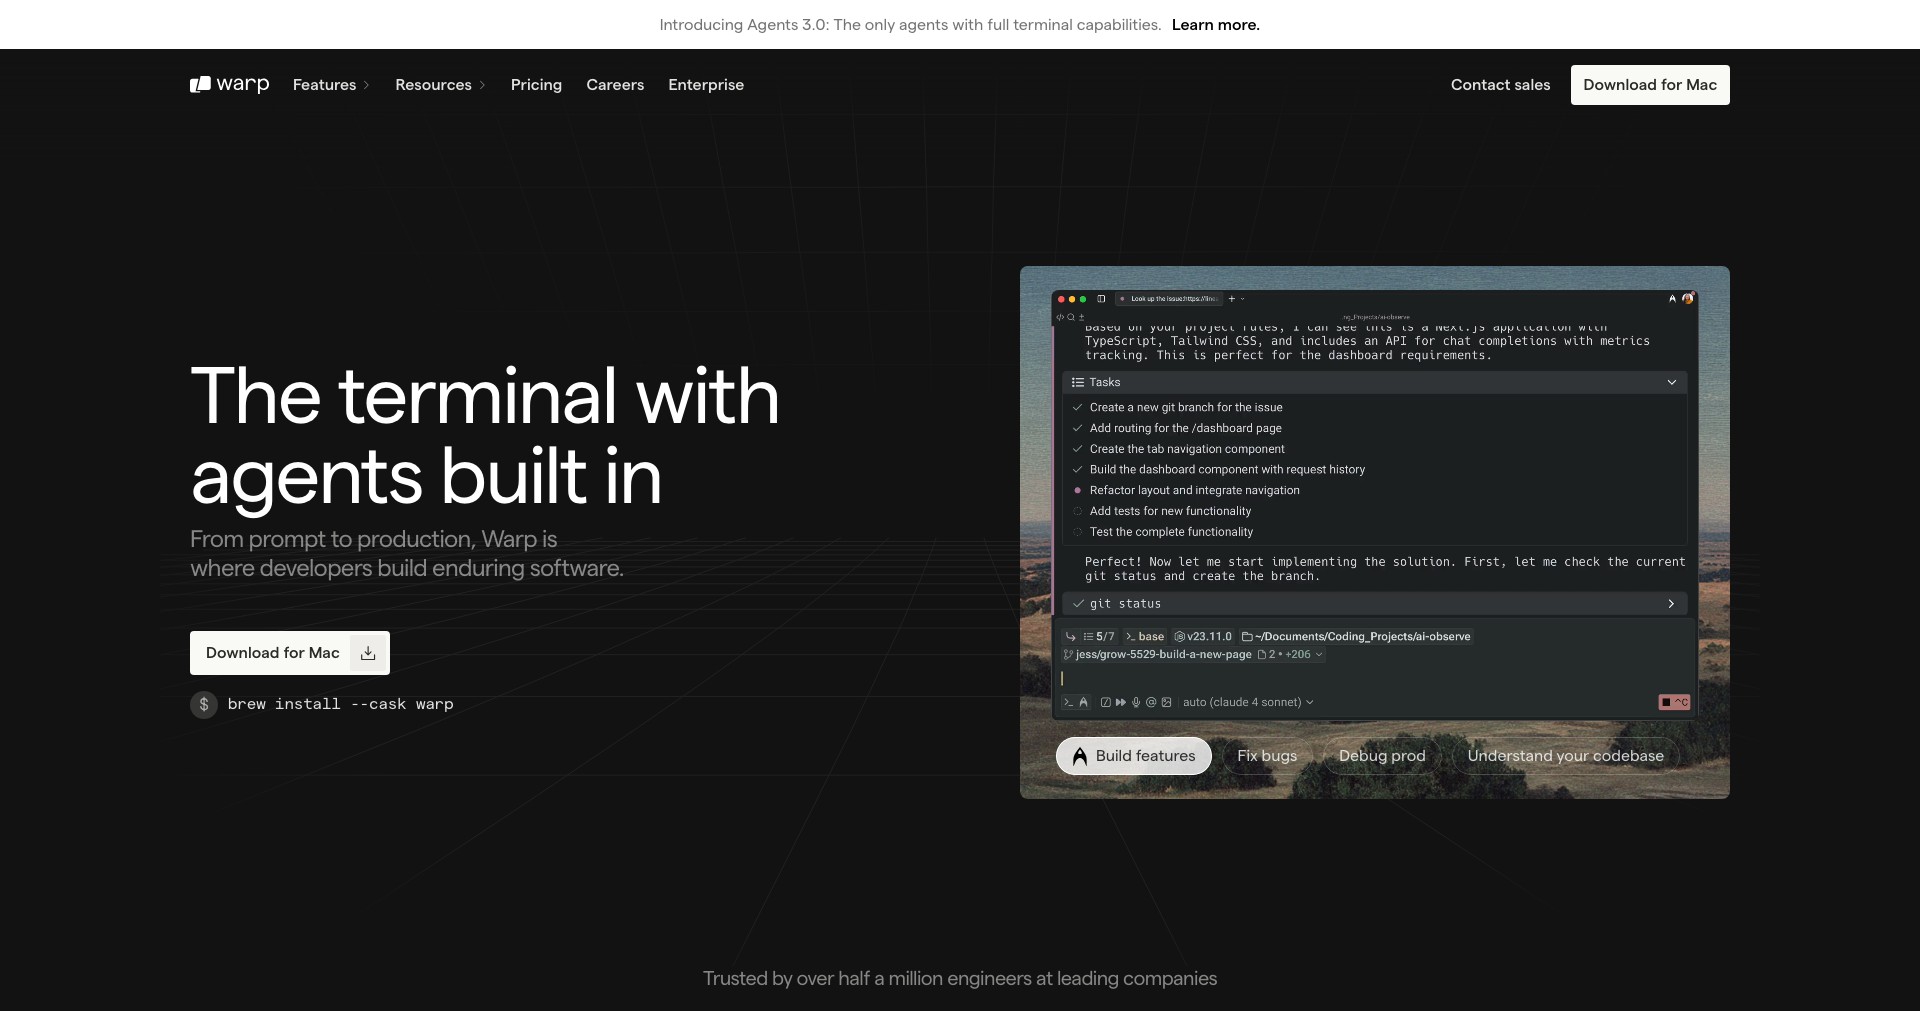
Task: Click the task 'Test the complete functionality'
Action: coord(1171,532)
